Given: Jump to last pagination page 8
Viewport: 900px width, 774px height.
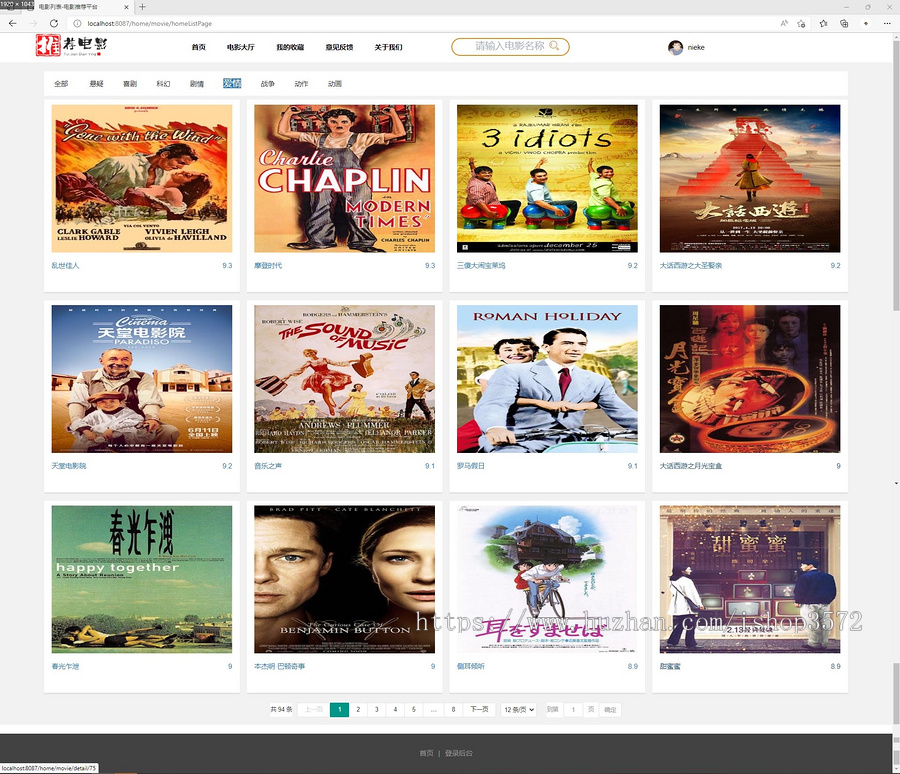Looking at the screenshot, I should 453,710.
